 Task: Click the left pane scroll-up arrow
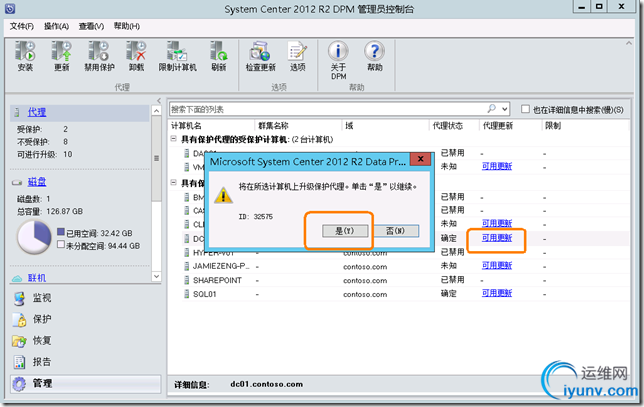tap(156, 110)
